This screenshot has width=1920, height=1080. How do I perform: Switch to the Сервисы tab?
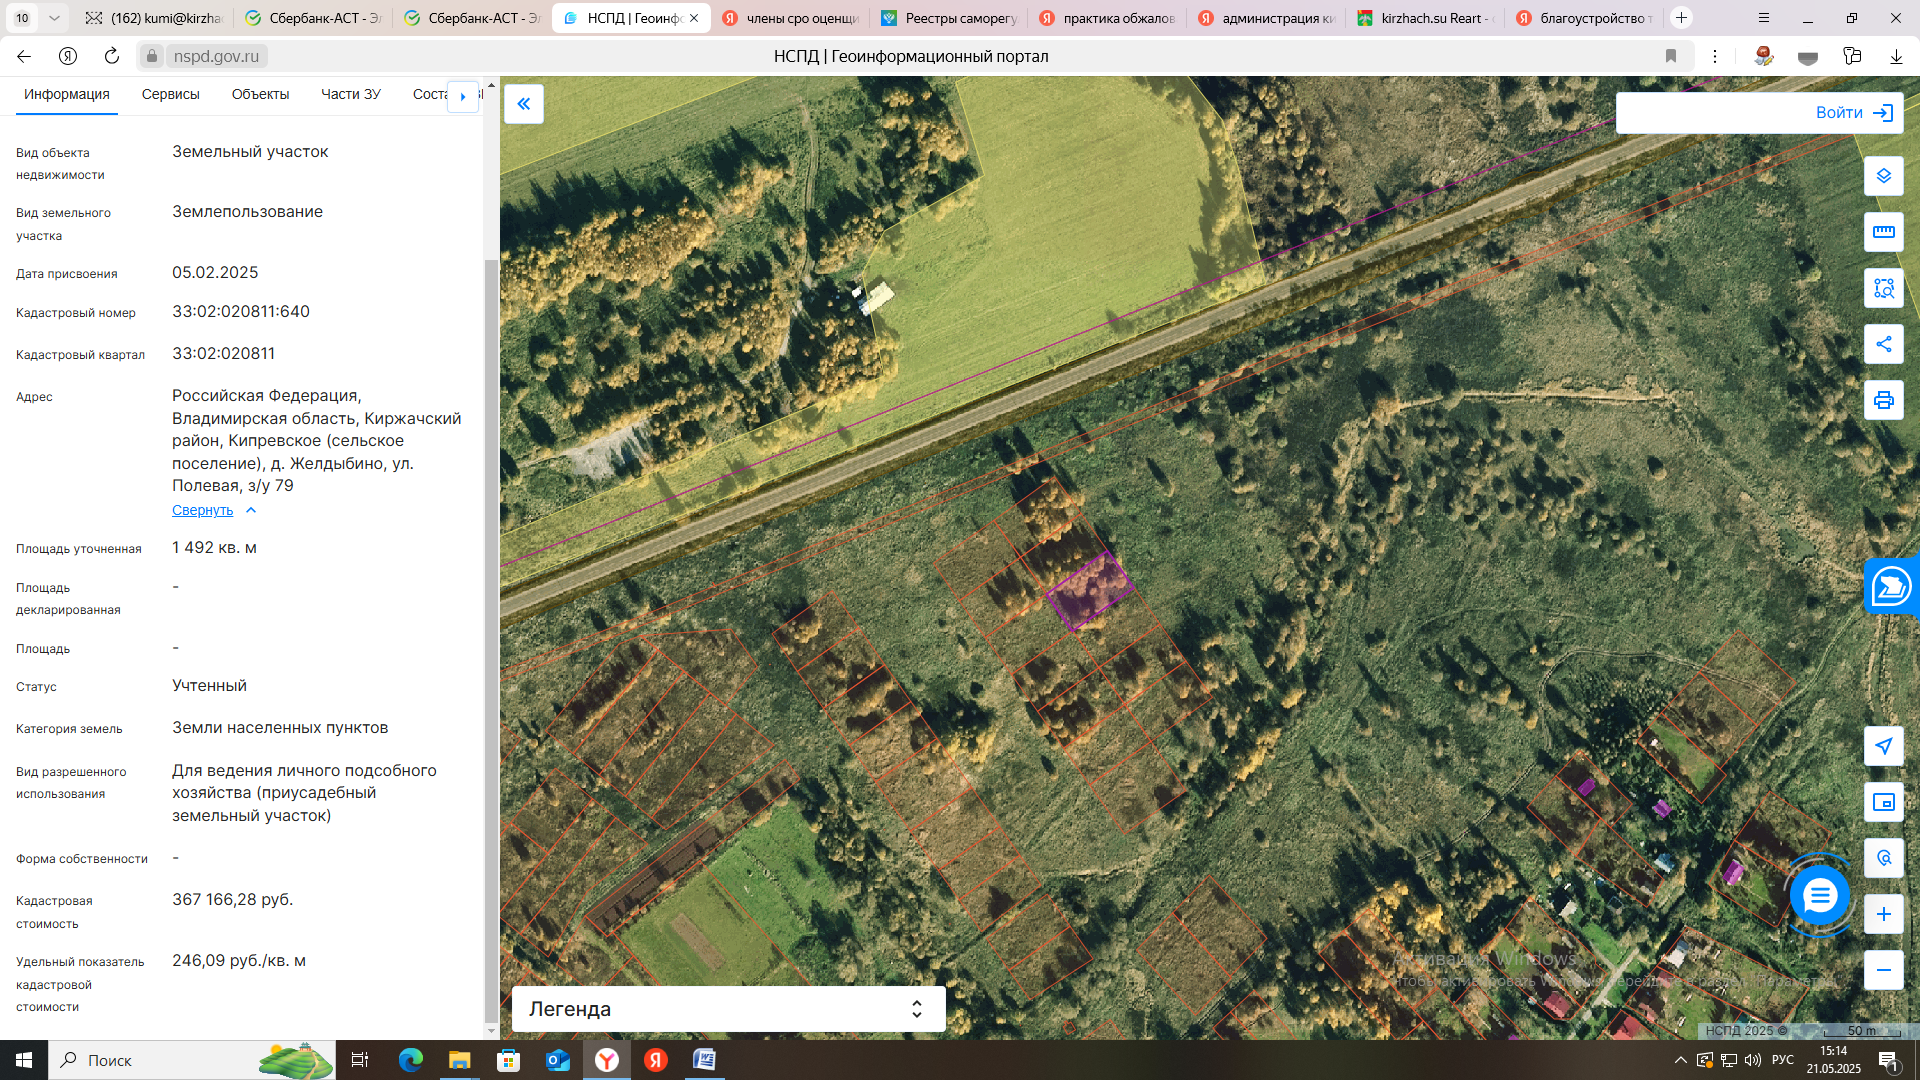170,94
